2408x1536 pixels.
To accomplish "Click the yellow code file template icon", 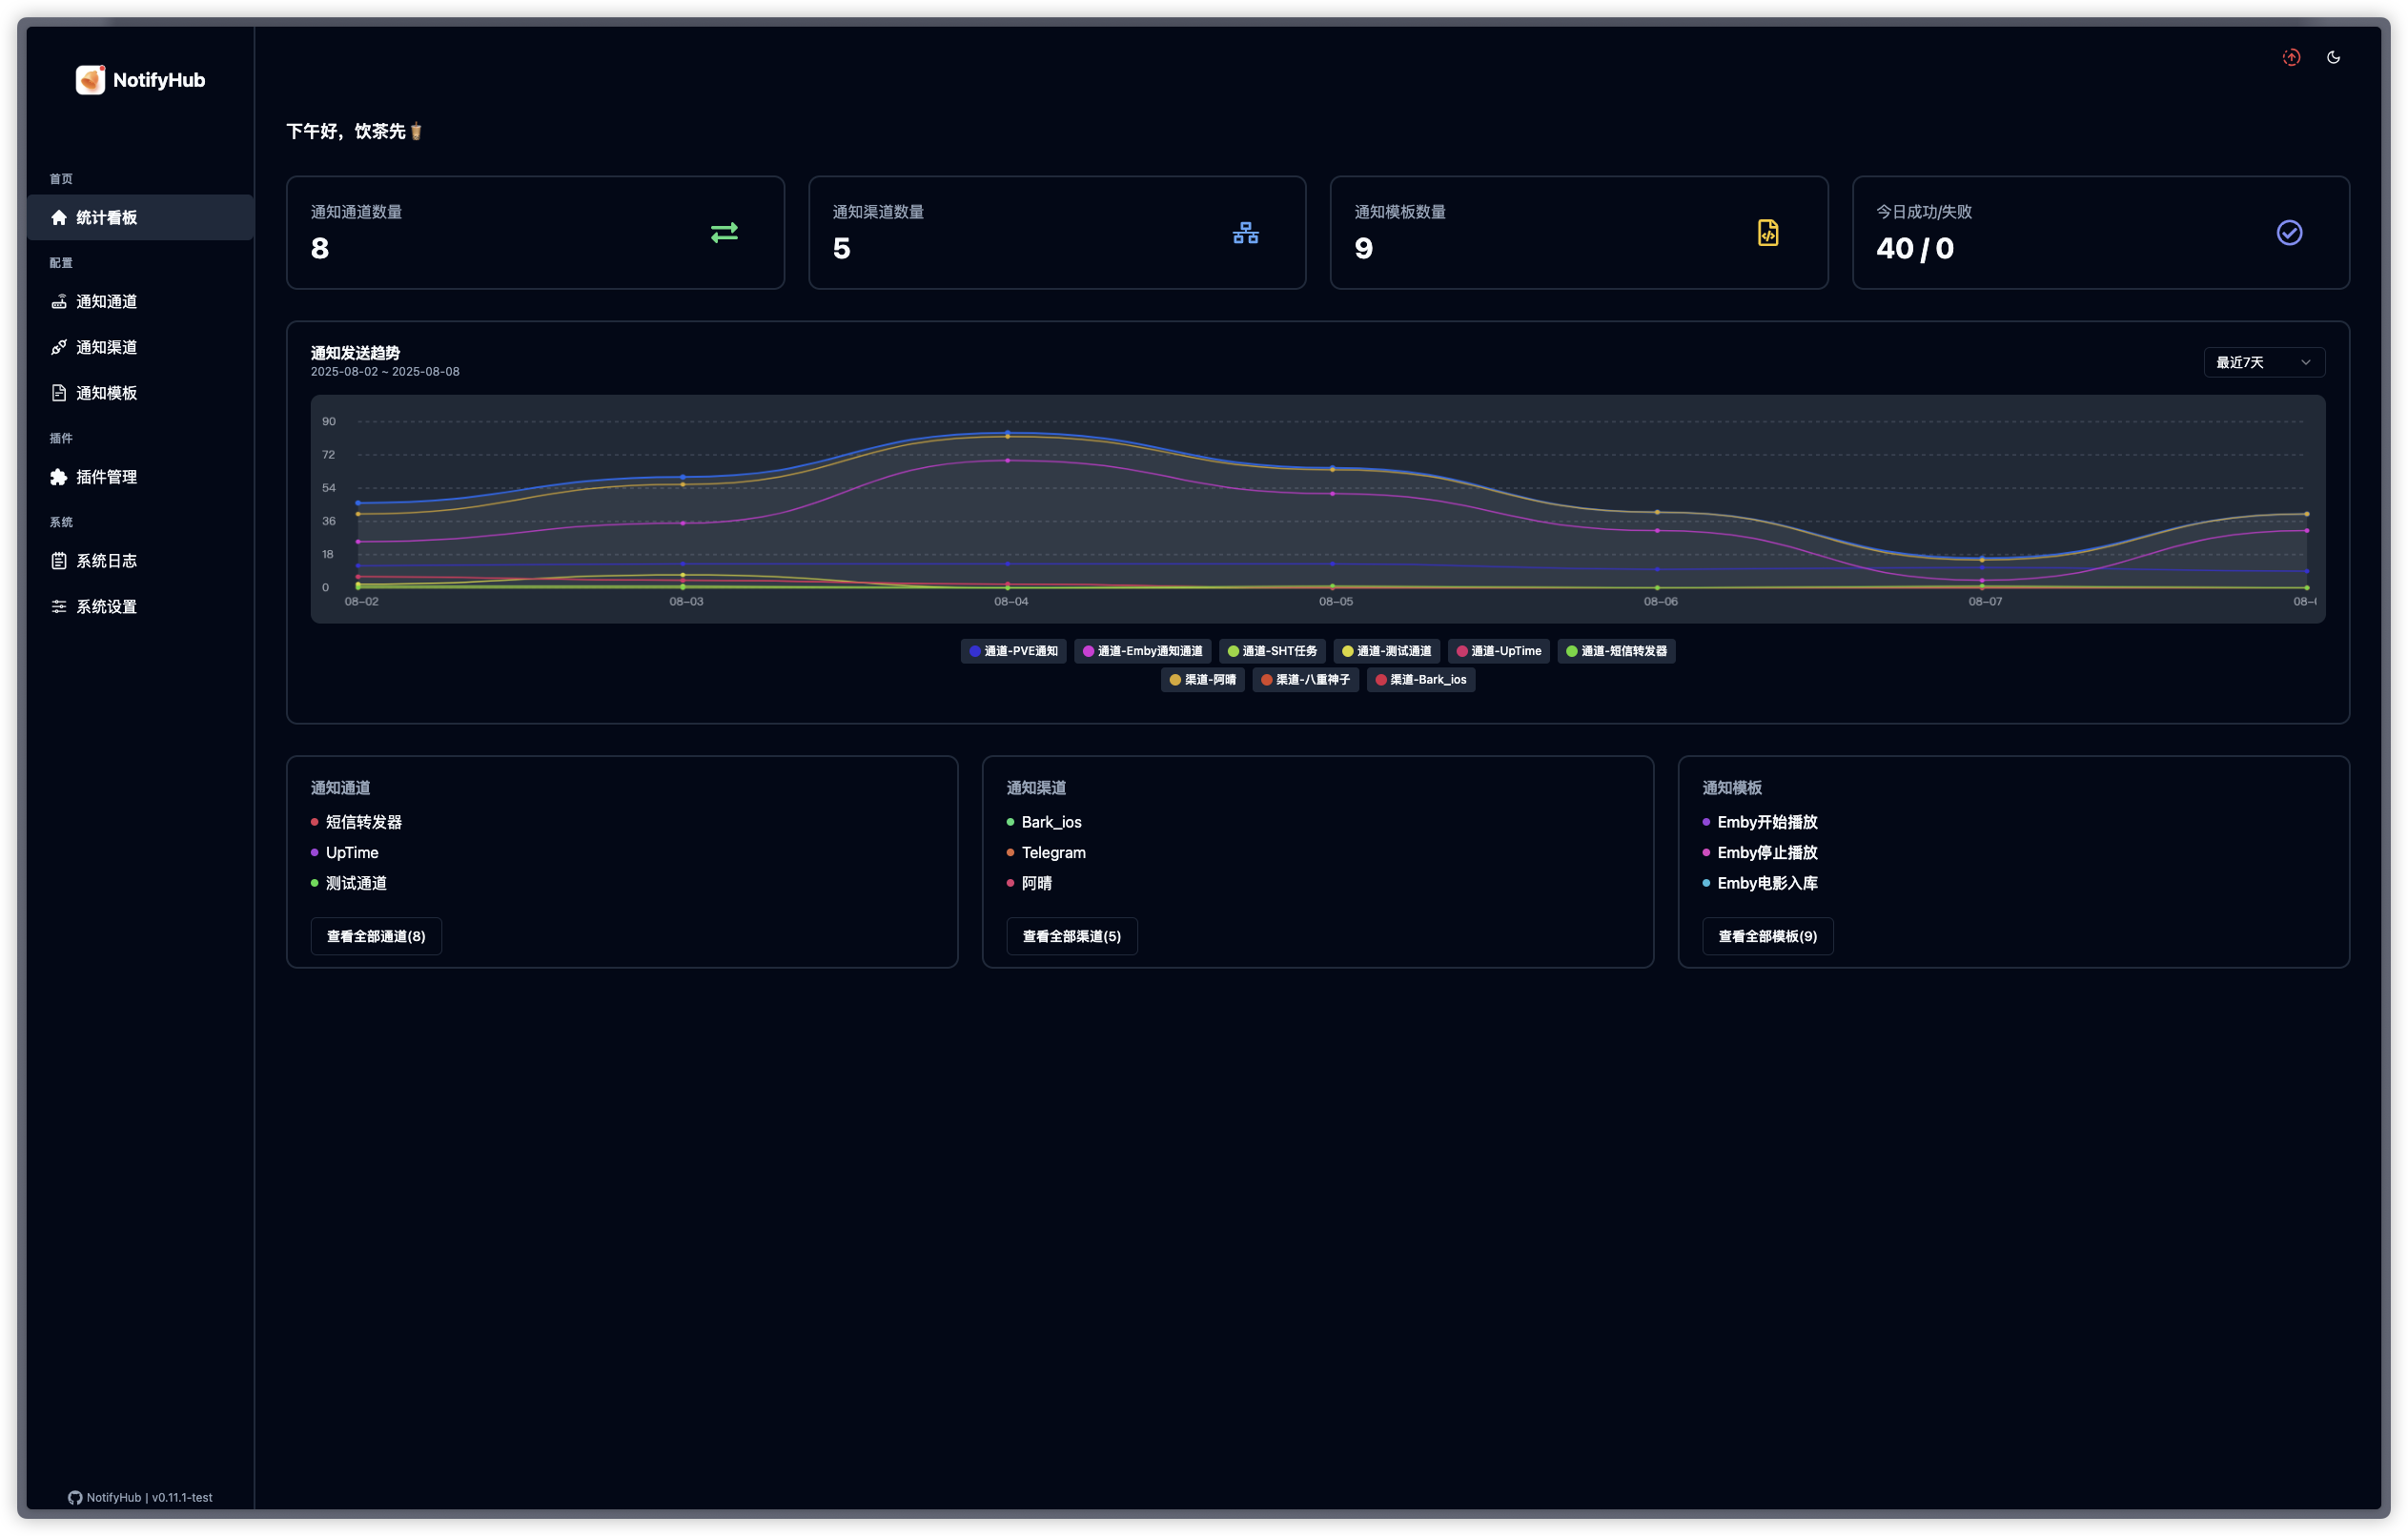I will (1767, 233).
